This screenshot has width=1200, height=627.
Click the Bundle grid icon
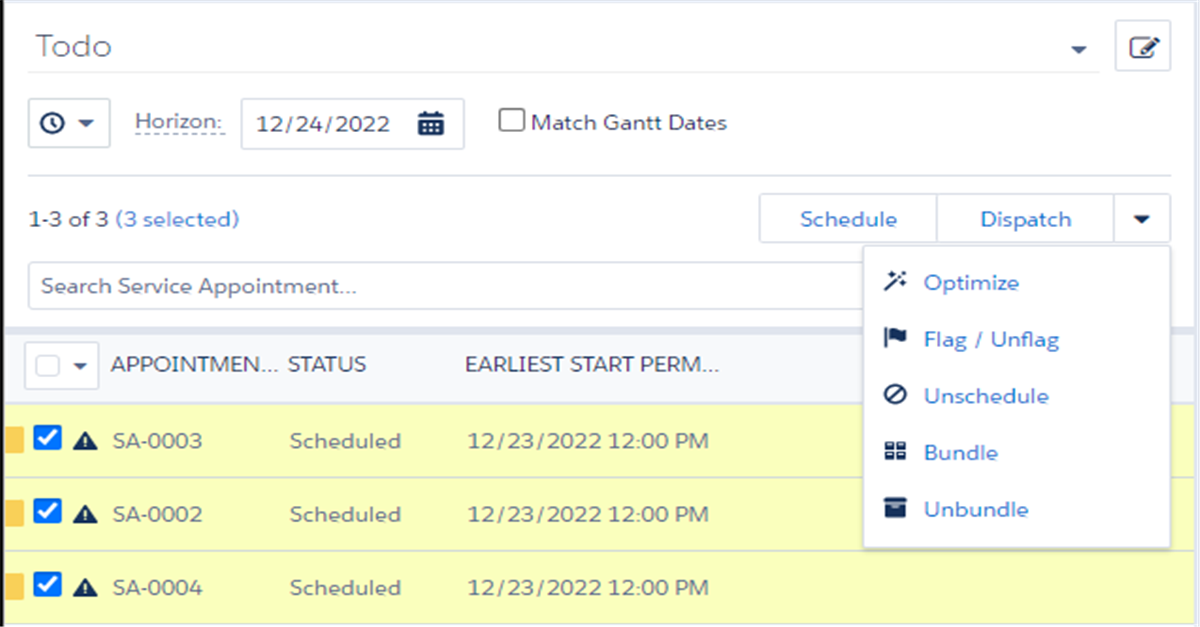[x=895, y=453]
